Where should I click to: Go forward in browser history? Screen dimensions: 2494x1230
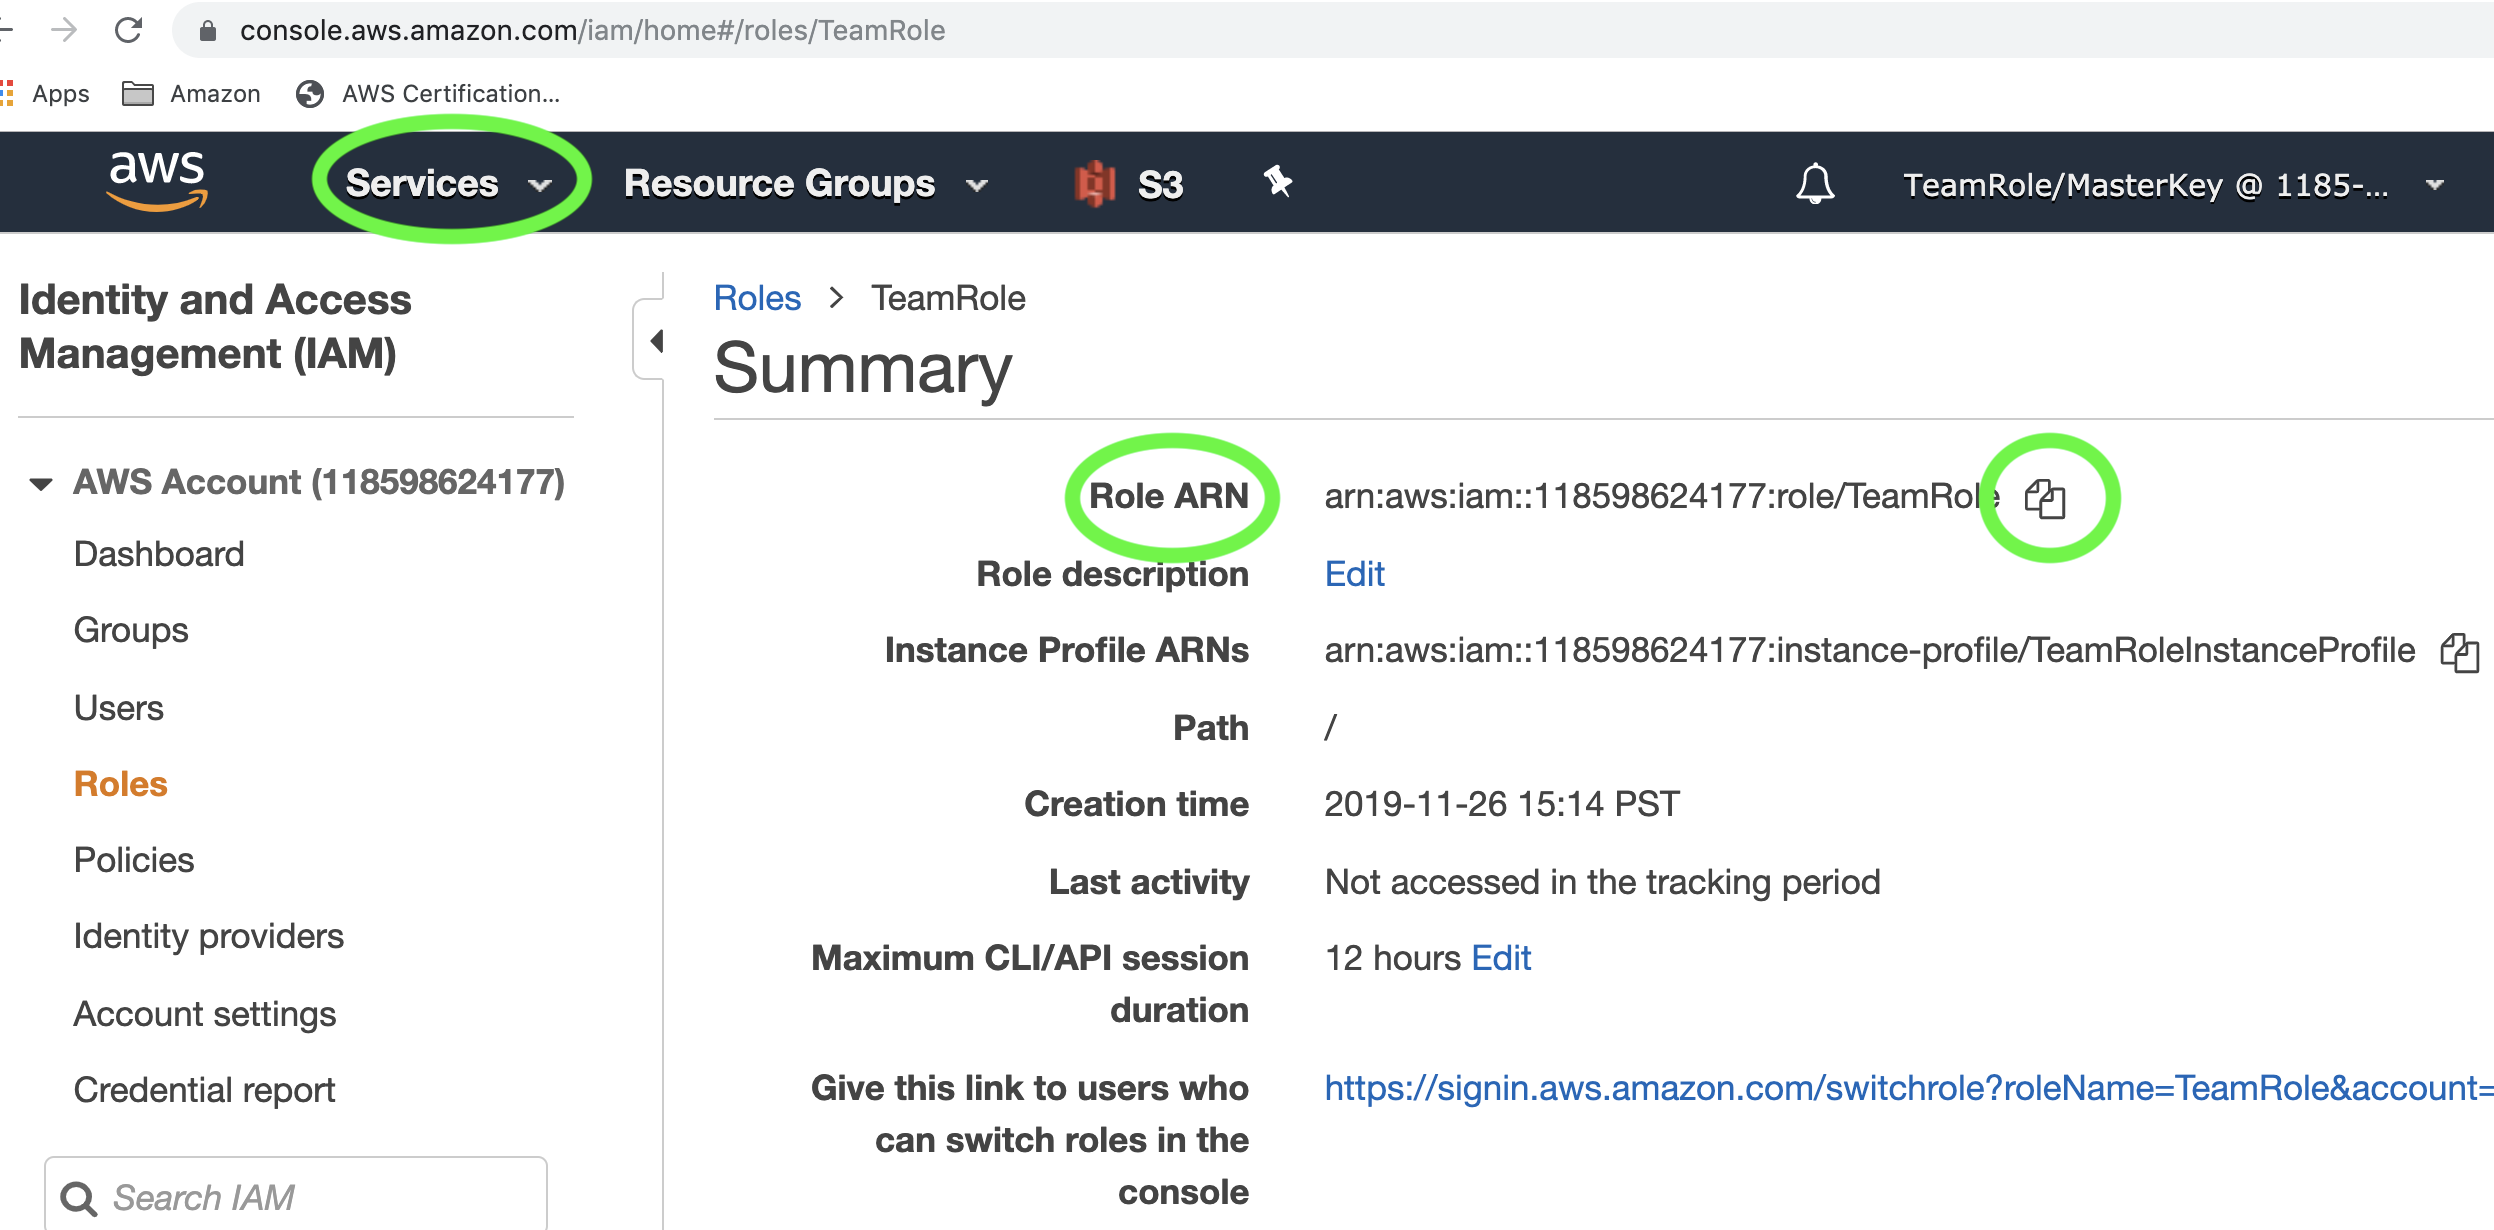[64, 30]
